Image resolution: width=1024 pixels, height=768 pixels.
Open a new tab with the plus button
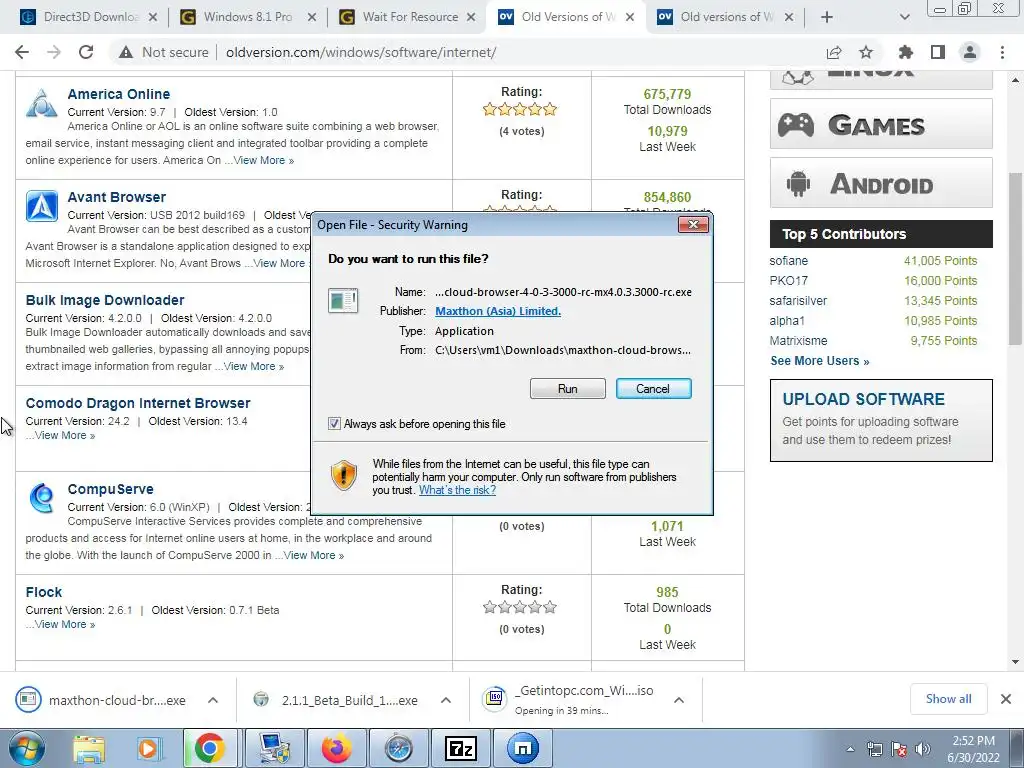click(827, 17)
